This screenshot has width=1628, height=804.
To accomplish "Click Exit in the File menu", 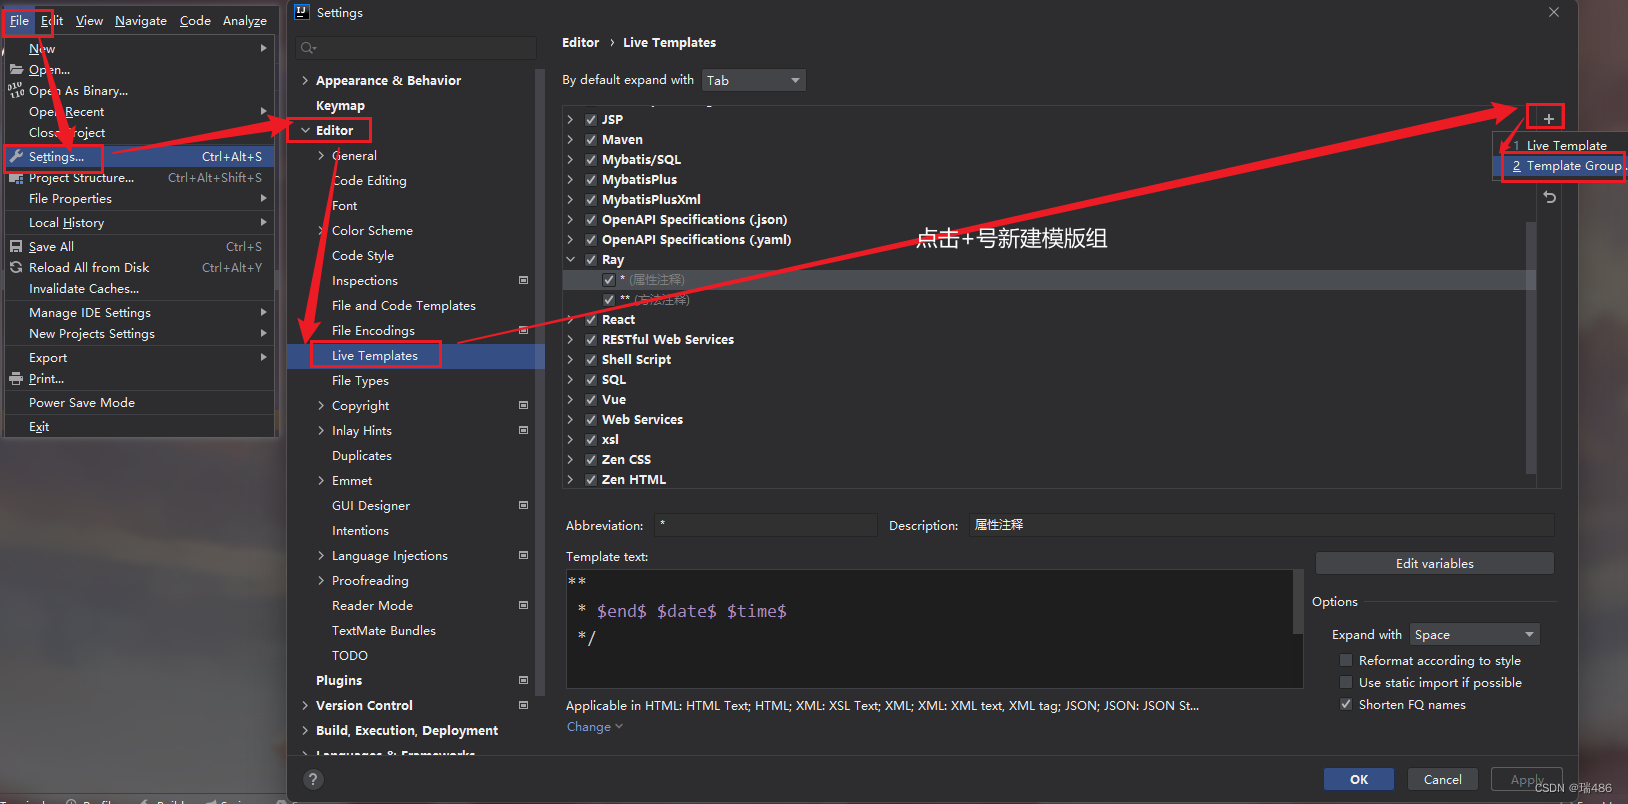I will (x=39, y=426).
